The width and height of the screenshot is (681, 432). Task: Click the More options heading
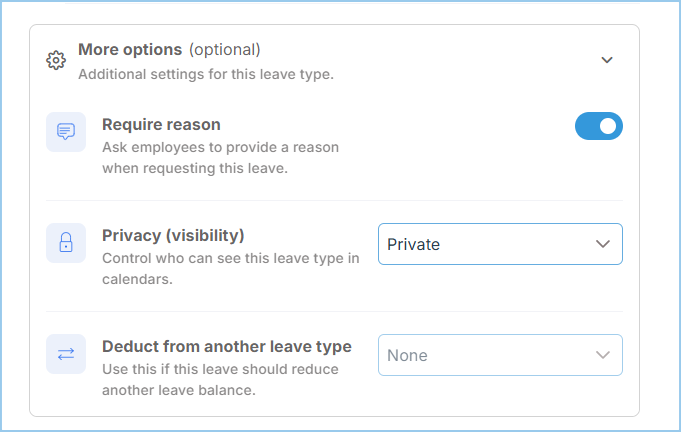[x=130, y=49]
